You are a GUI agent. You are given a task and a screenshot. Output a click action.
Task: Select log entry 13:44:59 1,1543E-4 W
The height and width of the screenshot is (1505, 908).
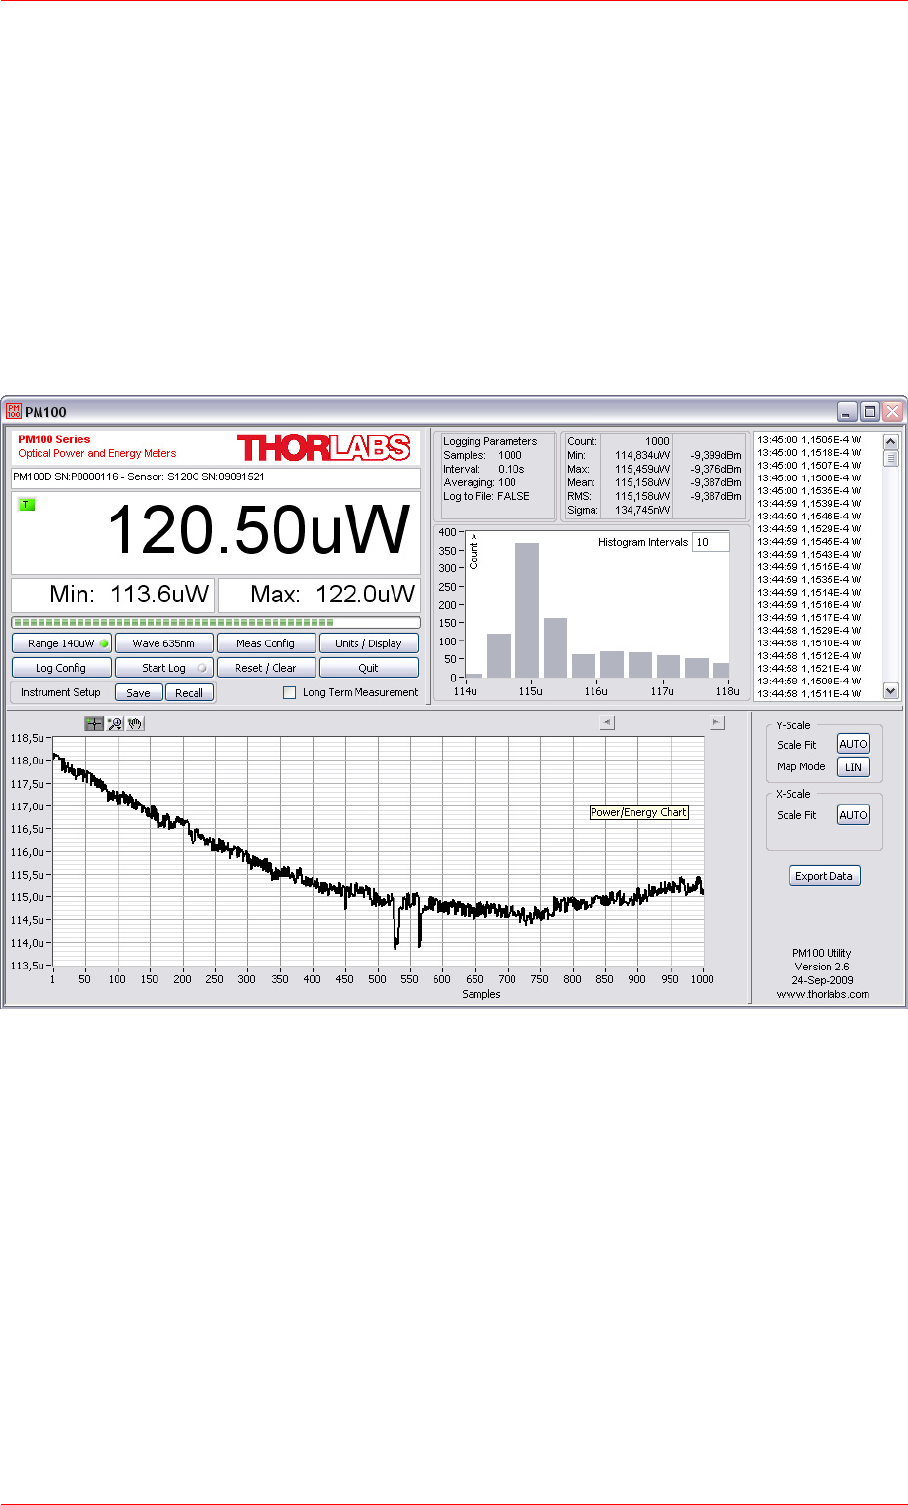point(809,554)
